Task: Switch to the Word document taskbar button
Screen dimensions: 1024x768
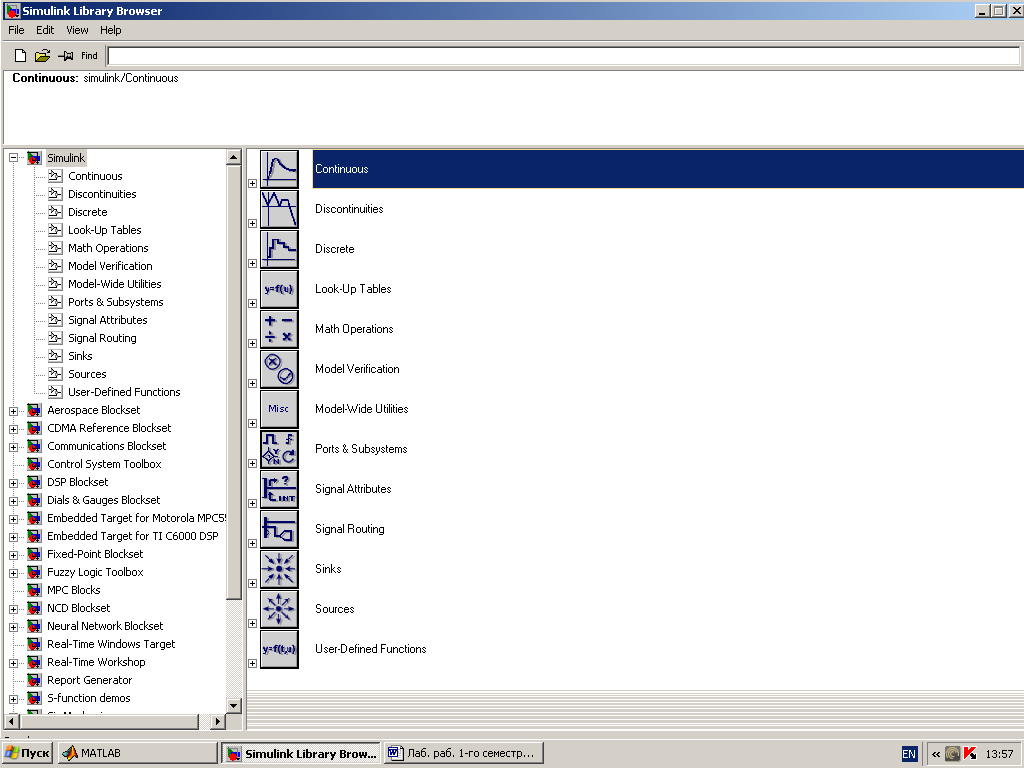Action: click(464, 753)
